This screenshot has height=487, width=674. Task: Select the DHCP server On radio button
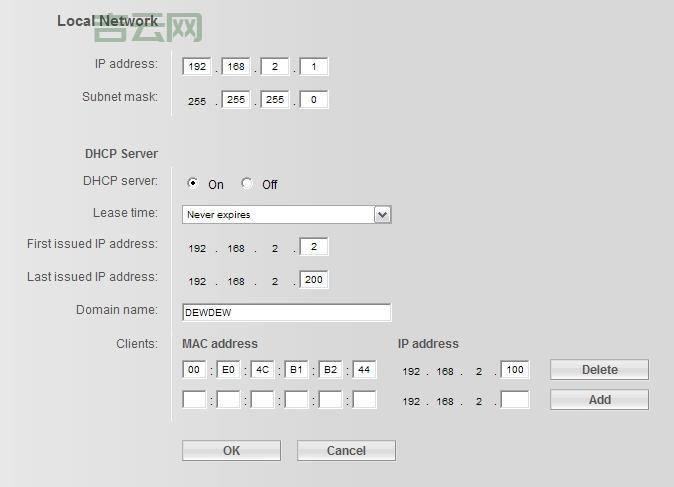(193, 183)
